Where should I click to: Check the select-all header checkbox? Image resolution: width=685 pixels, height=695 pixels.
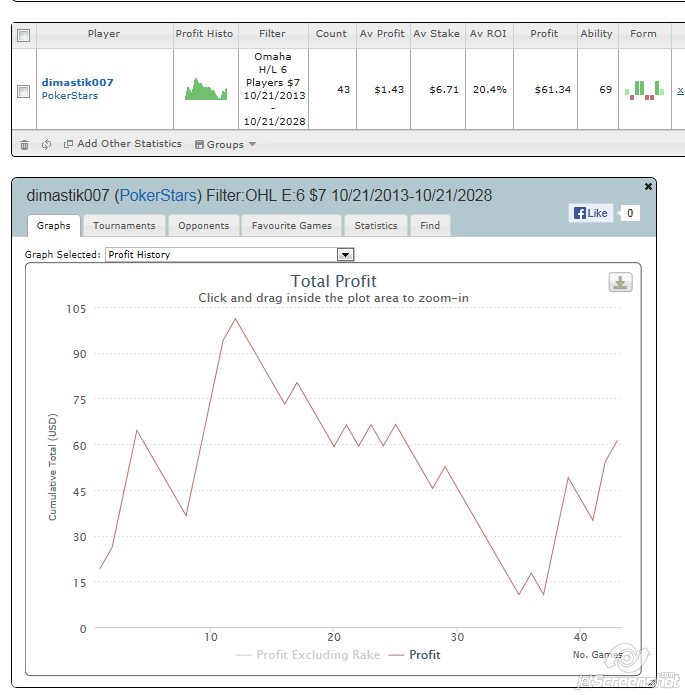(25, 35)
